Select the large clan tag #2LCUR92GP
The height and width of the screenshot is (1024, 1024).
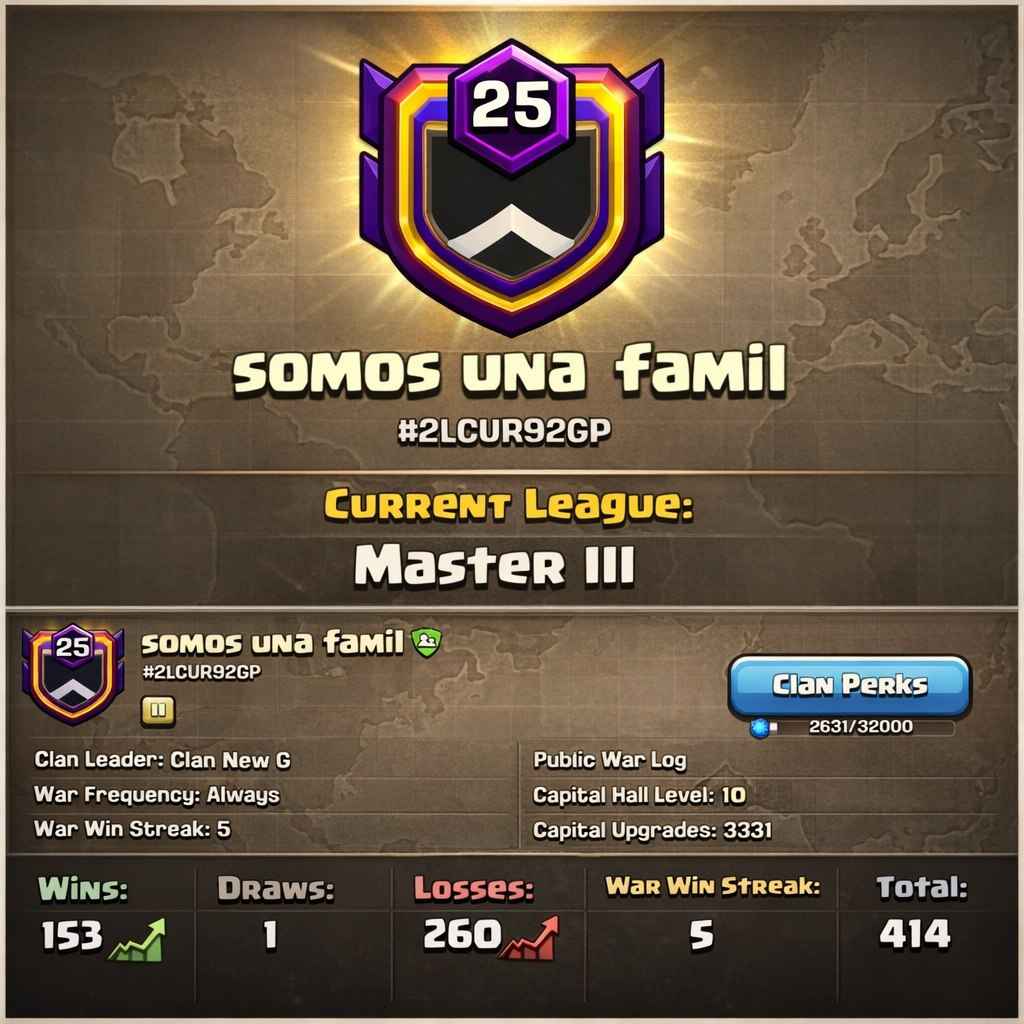pyautogui.click(x=505, y=432)
